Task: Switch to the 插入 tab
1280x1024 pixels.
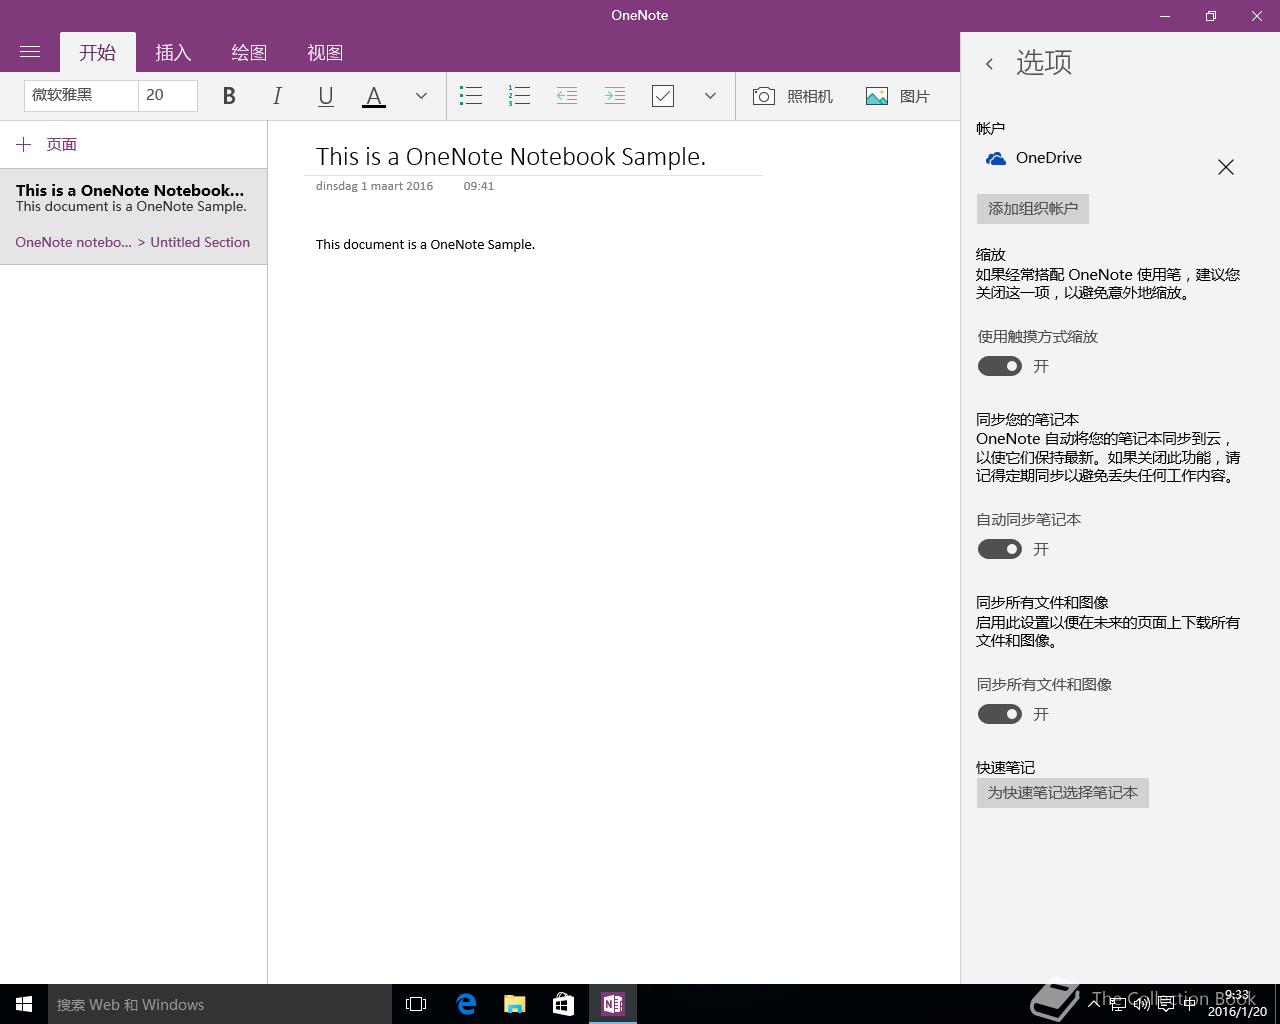Action: (173, 52)
